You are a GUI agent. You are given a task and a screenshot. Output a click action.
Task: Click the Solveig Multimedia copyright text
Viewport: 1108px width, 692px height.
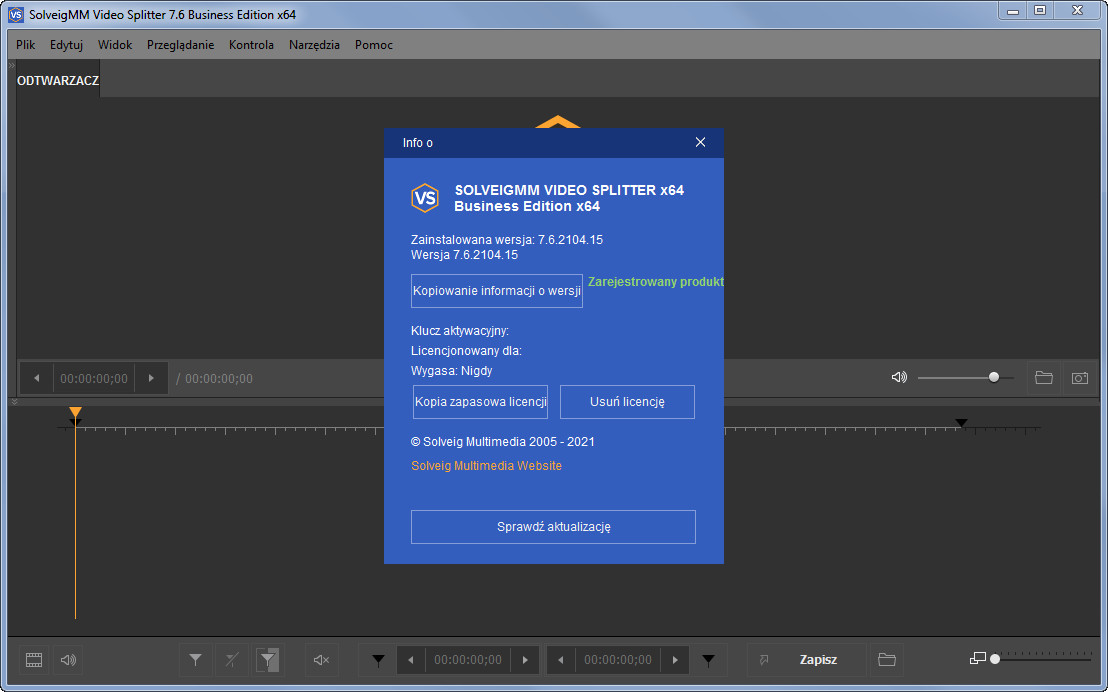502,442
